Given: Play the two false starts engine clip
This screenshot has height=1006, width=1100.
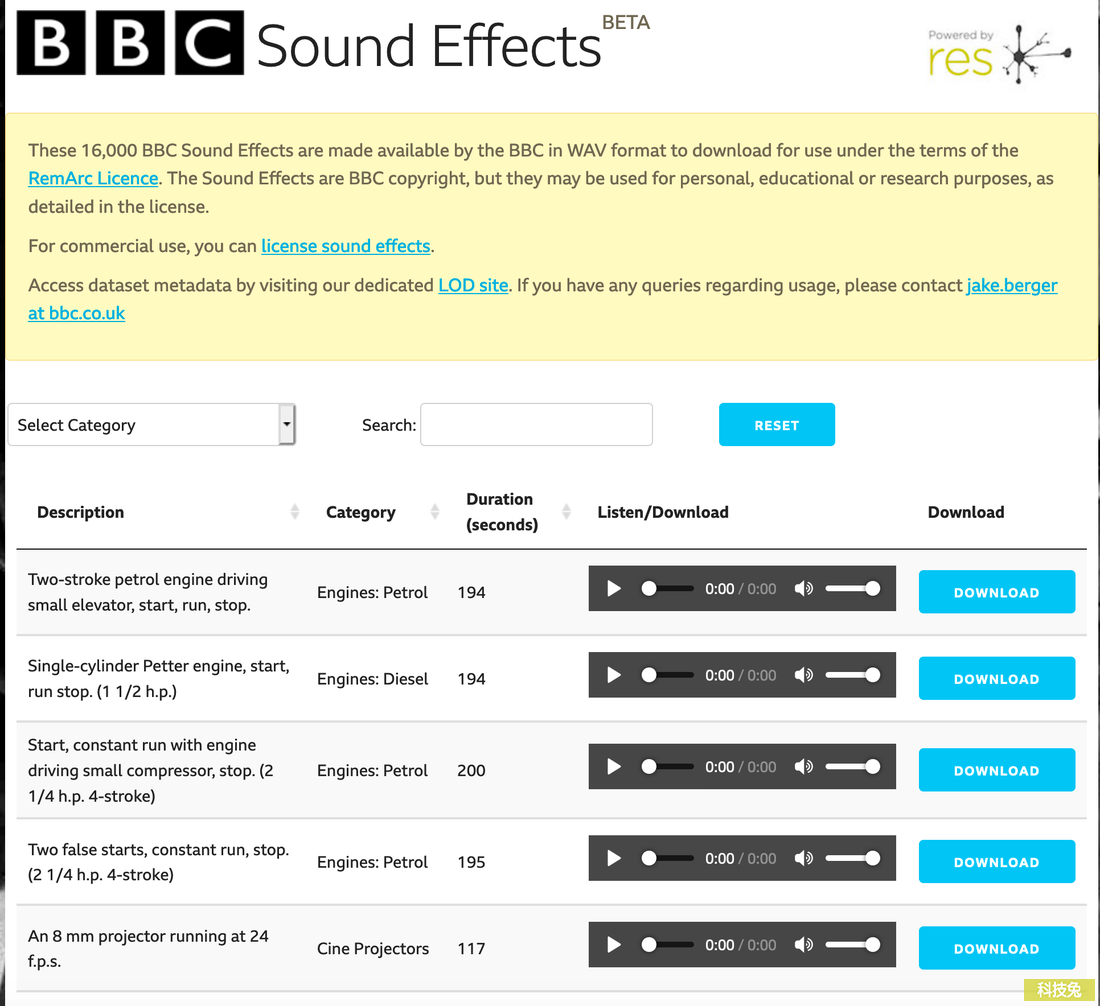Looking at the screenshot, I should pyautogui.click(x=613, y=858).
